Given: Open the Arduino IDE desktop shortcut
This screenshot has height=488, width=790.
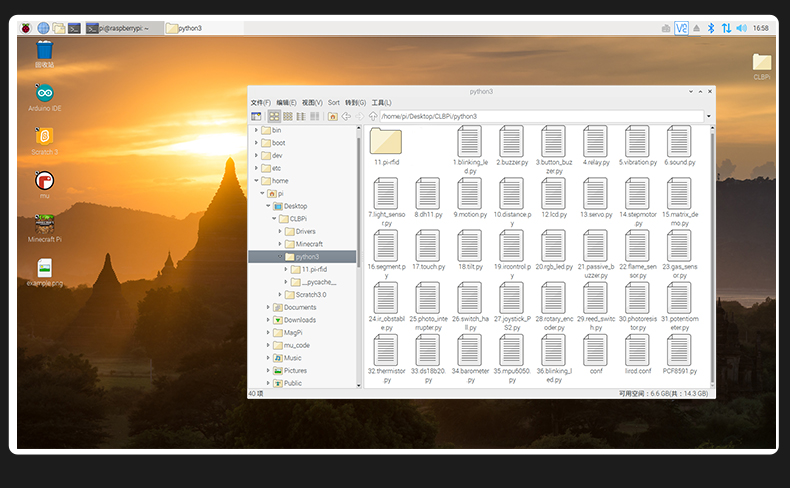Looking at the screenshot, I should pos(45,93).
